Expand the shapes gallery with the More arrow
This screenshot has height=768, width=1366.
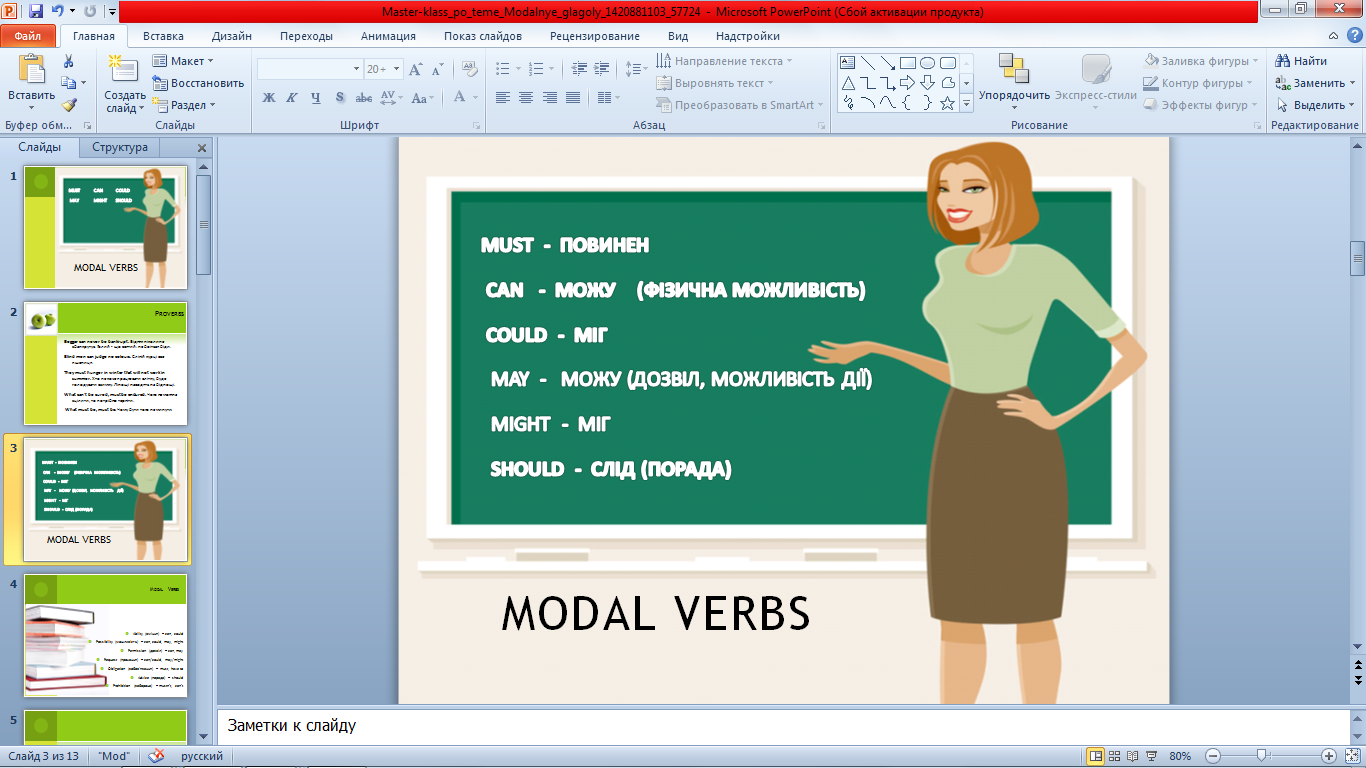pyautogui.click(x=966, y=103)
